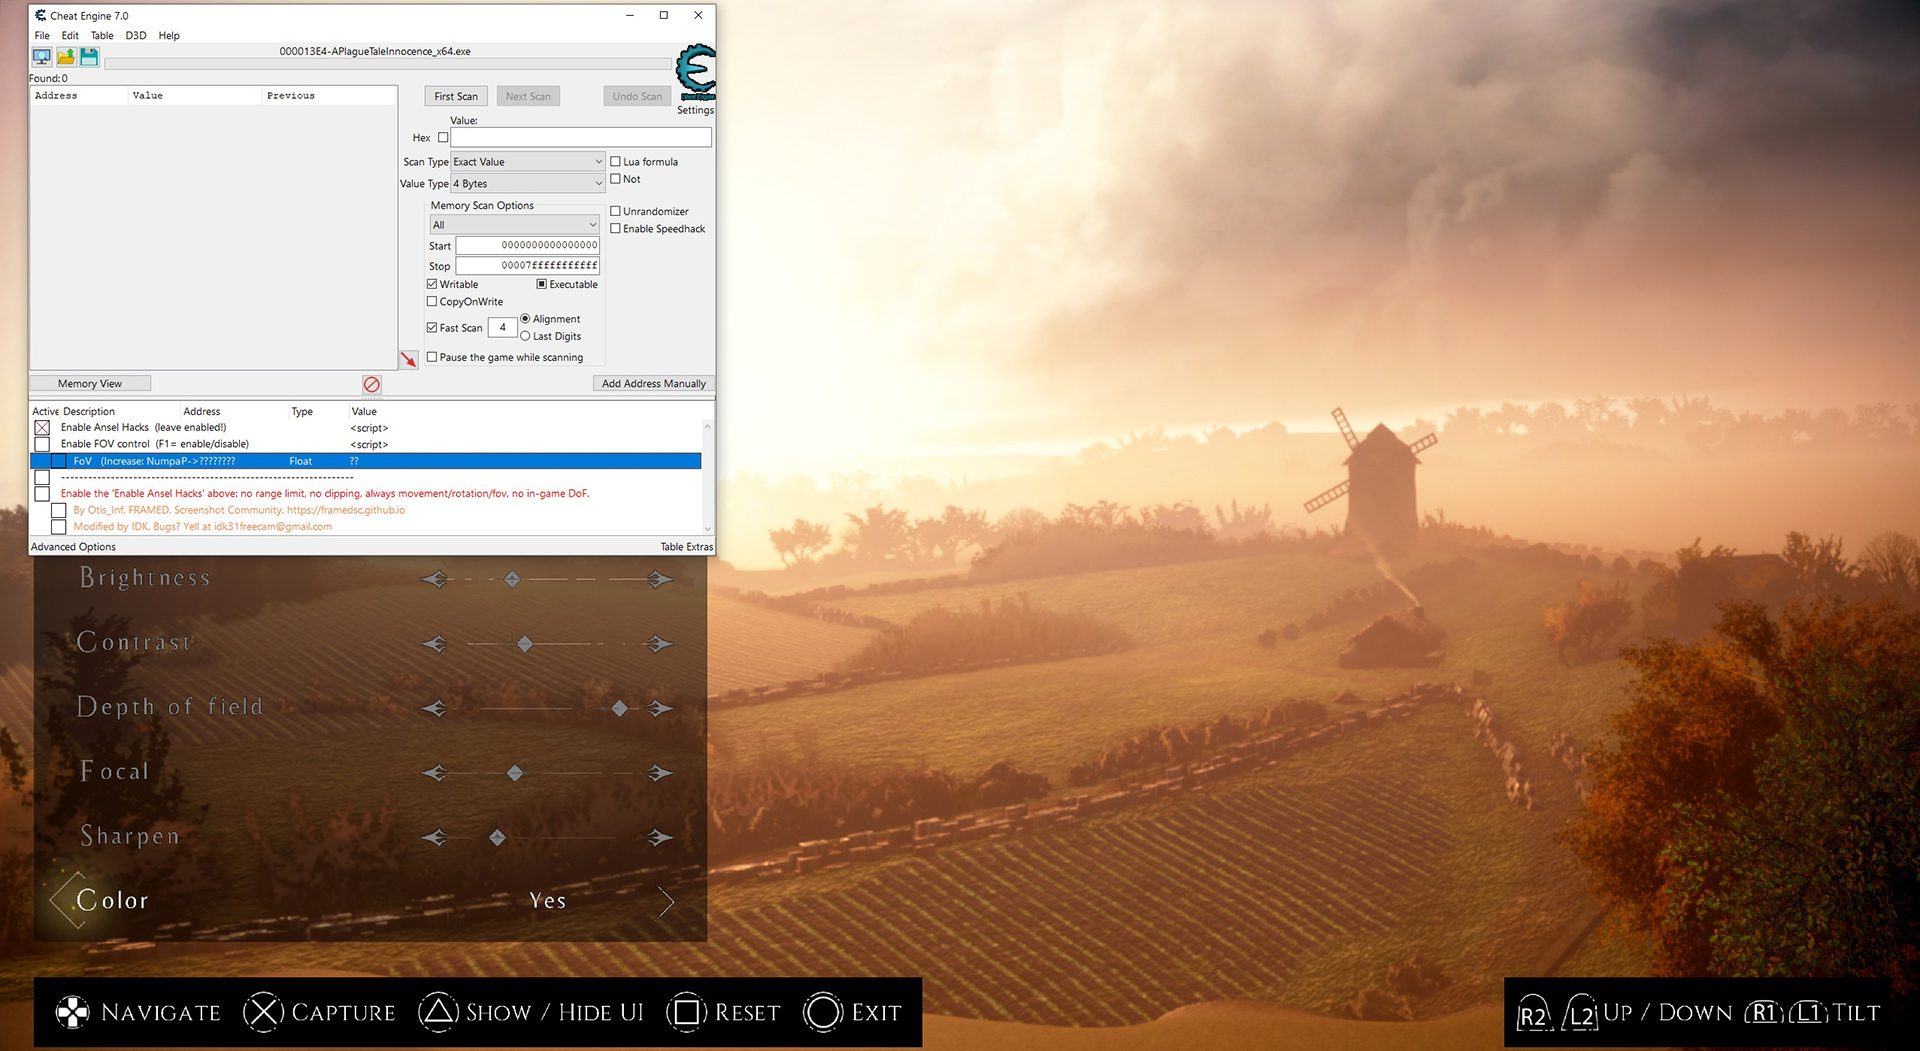Increase Focal with right arrow
This screenshot has width=1920, height=1051.
pyautogui.click(x=659, y=773)
